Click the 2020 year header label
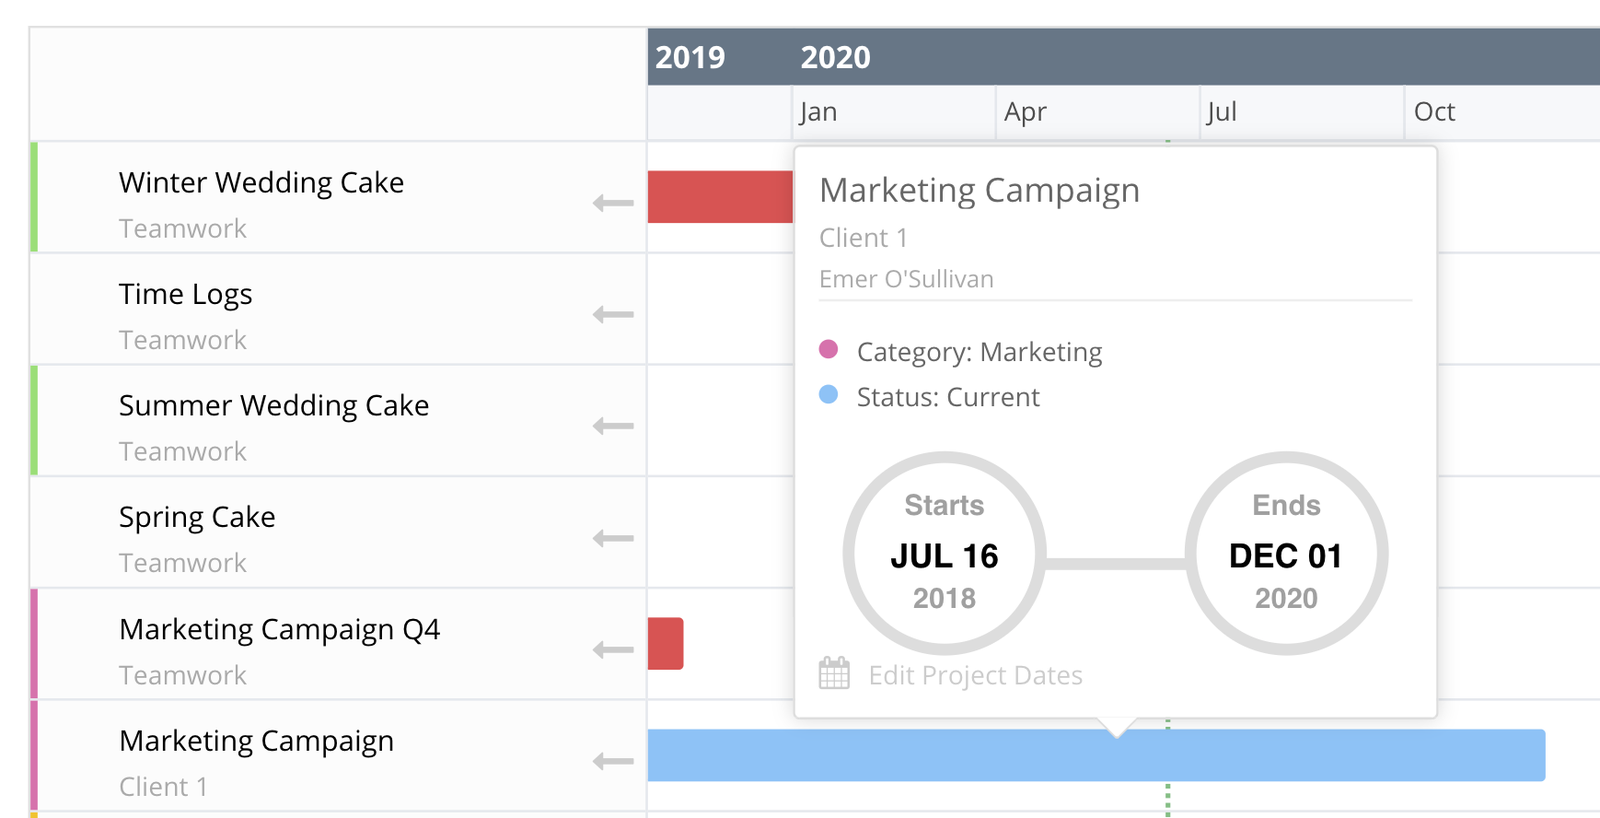Image resolution: width=1600 pixels, height=818 pixels. (835, 58)
